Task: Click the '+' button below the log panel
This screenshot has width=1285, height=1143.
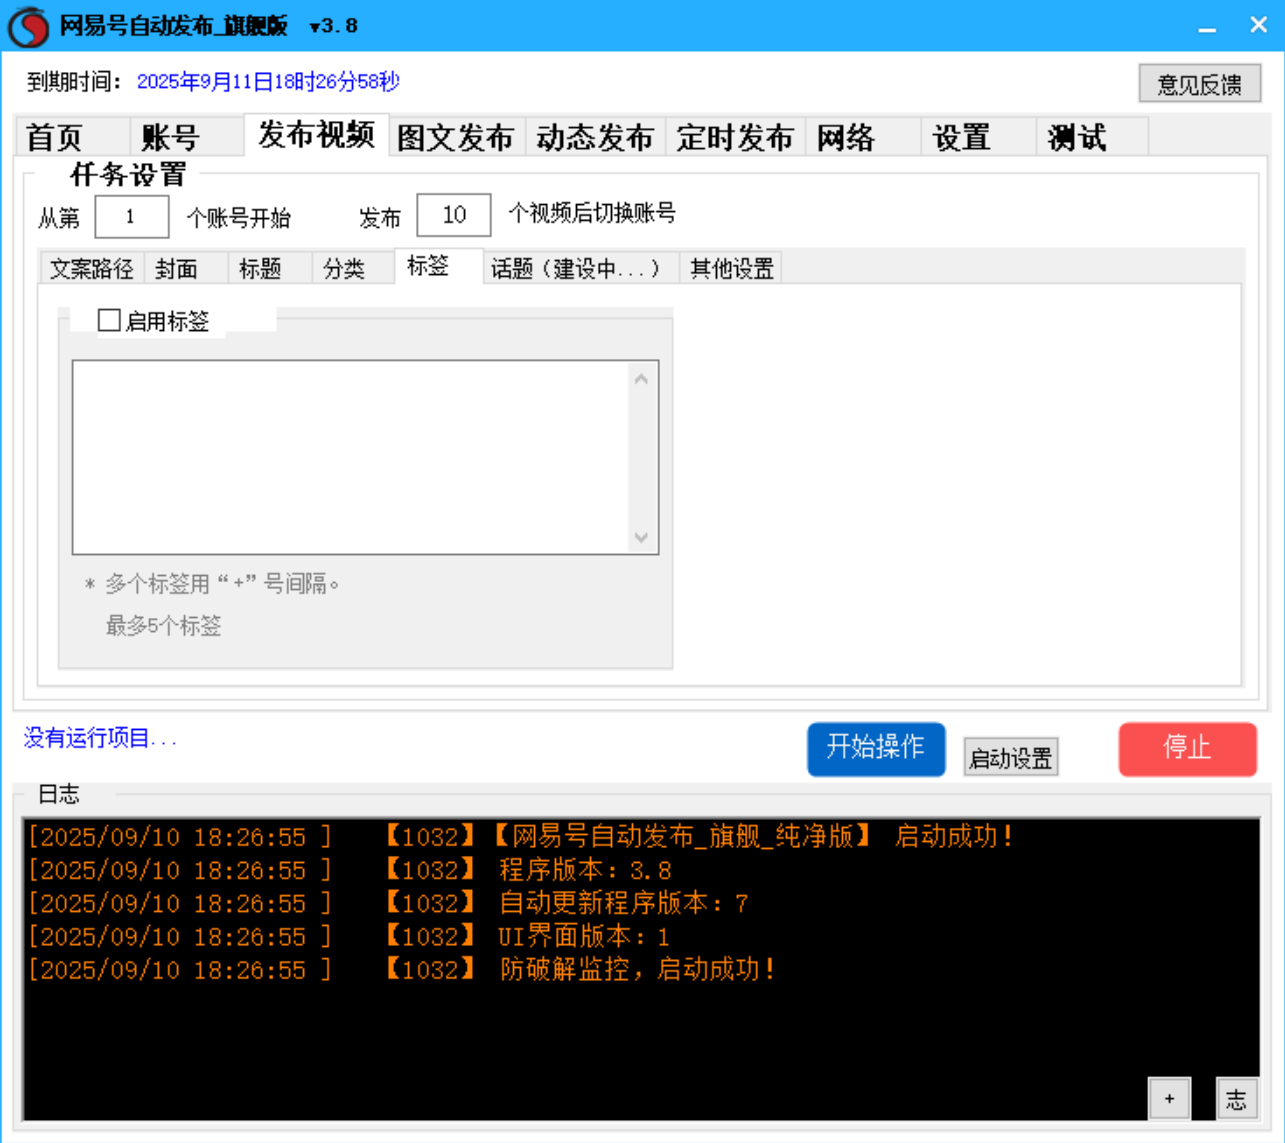Action: (1169, 1098)
